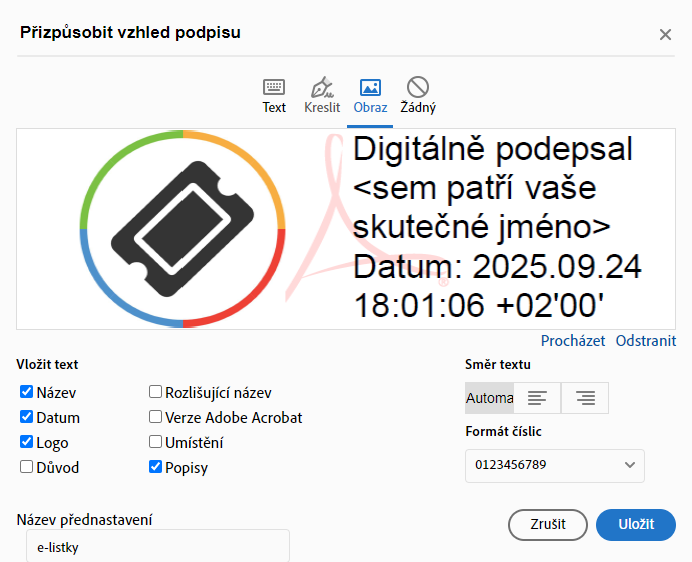
Task: Uncheck the Název checkbox
Action: pyautogui.click(x=26, y=393)
